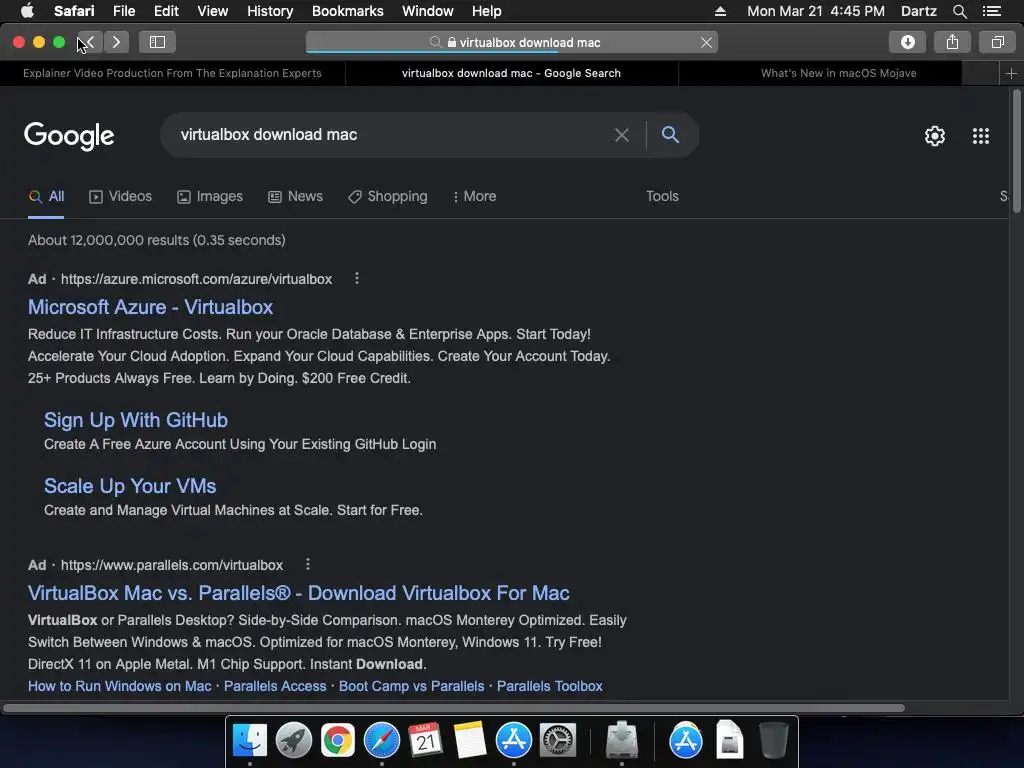1024x768 pixels.
Task: Open the search Tools options
Action: pyautogui.click(x=662, y=197)
